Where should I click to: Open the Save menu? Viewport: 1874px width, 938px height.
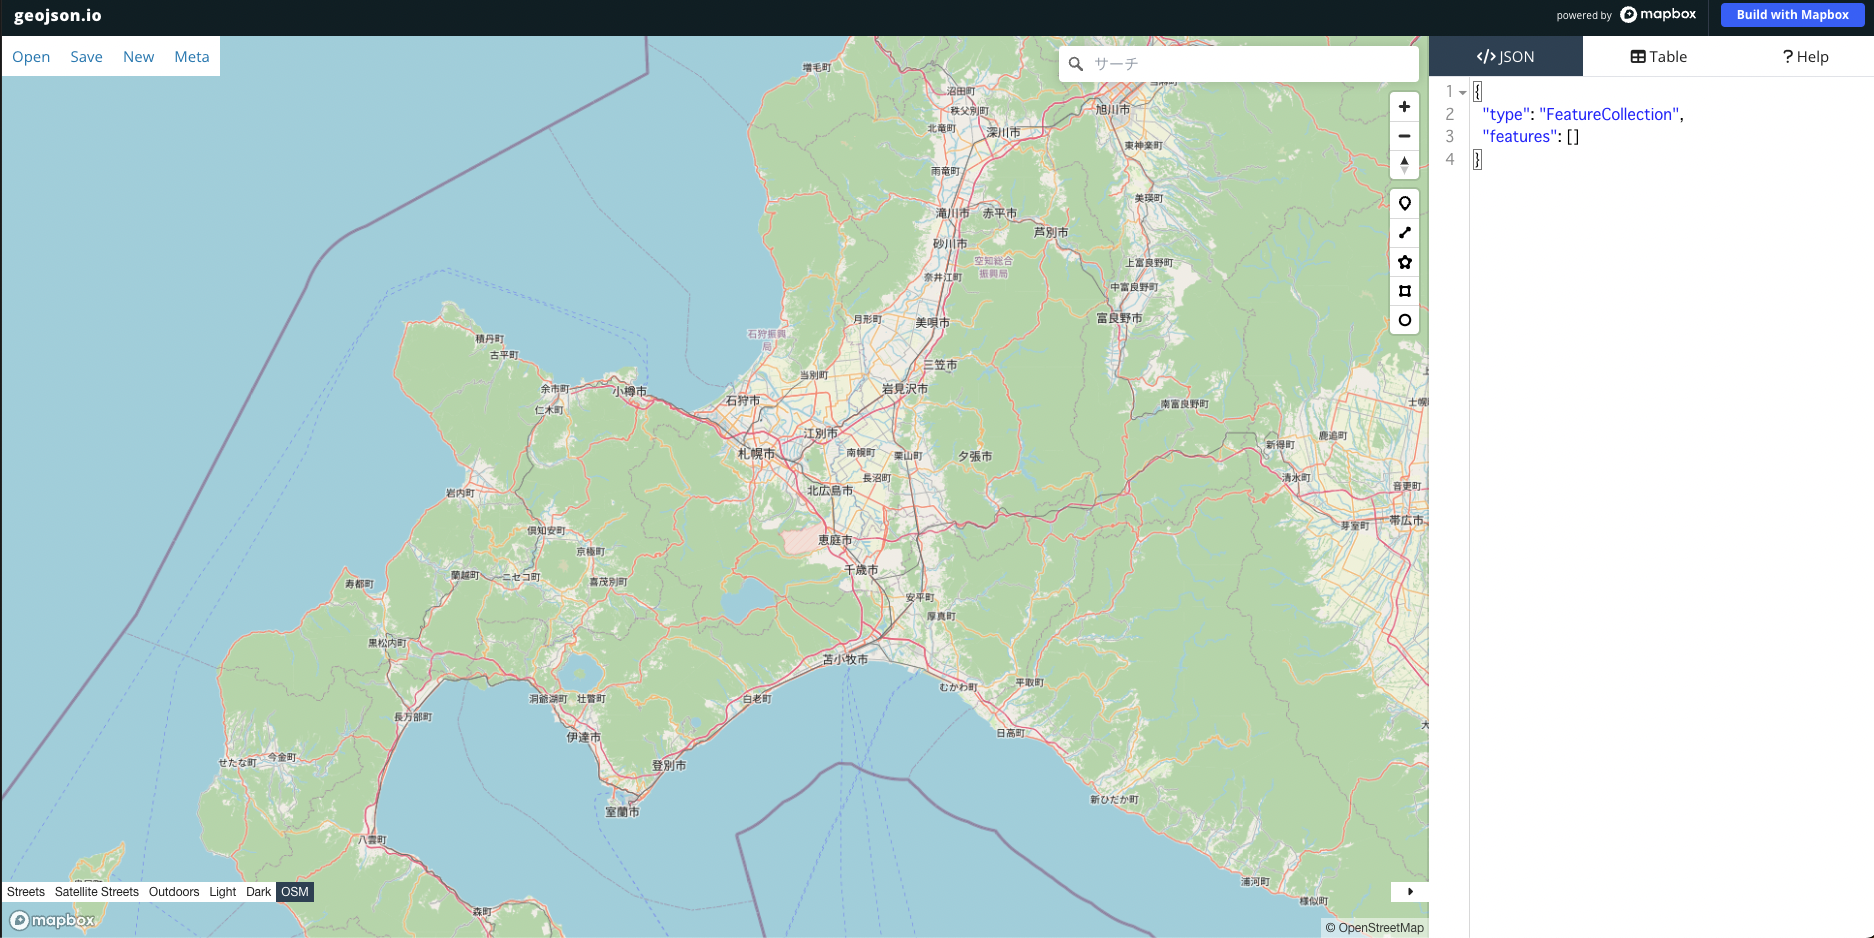click(85, 56)
